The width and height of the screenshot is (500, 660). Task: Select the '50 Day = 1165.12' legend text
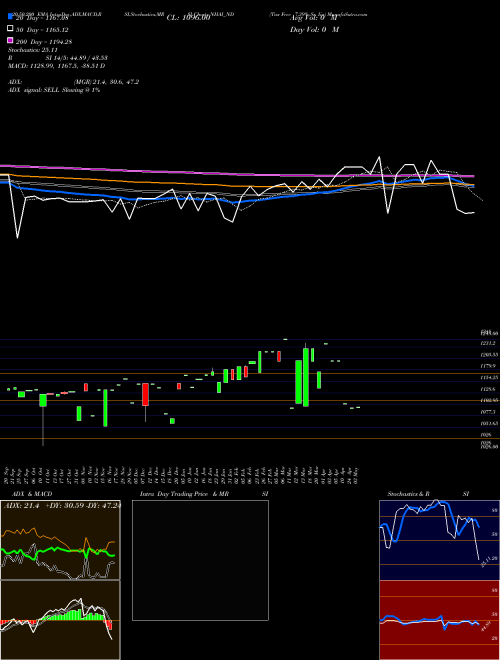pyautogui.click(x=42, y=30)
